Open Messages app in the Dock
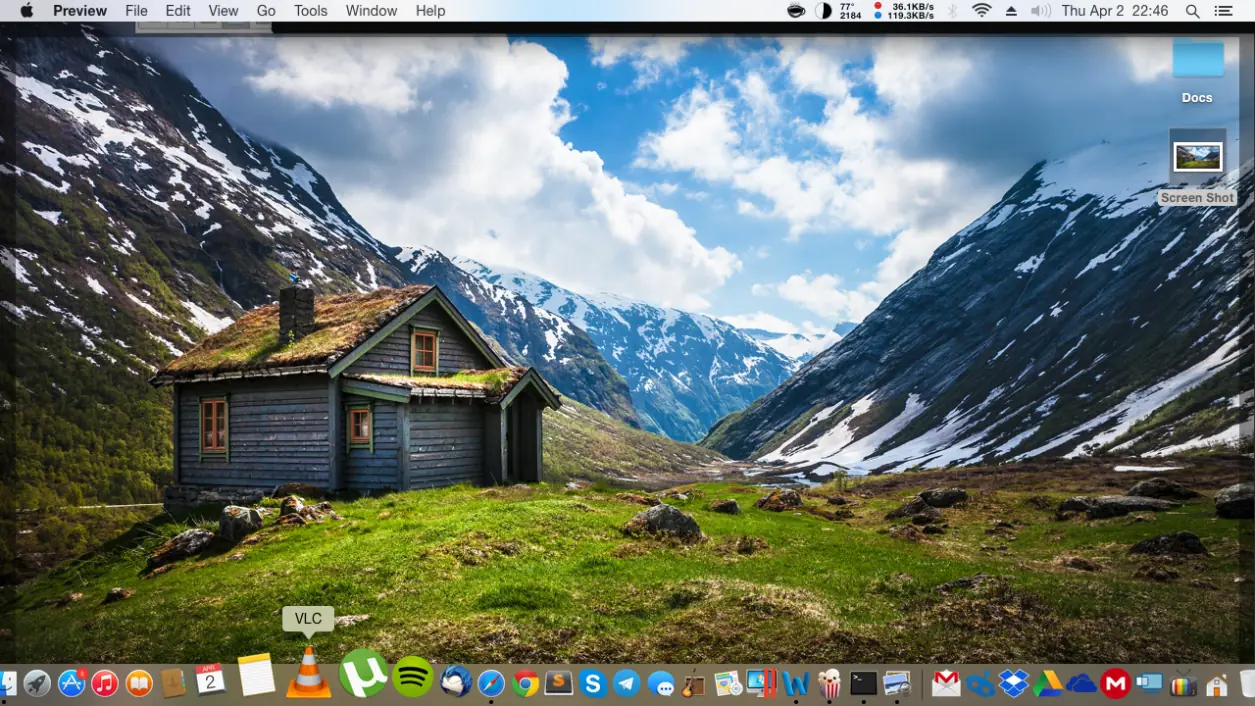1255x706 pixels. [x=661, y=683]
